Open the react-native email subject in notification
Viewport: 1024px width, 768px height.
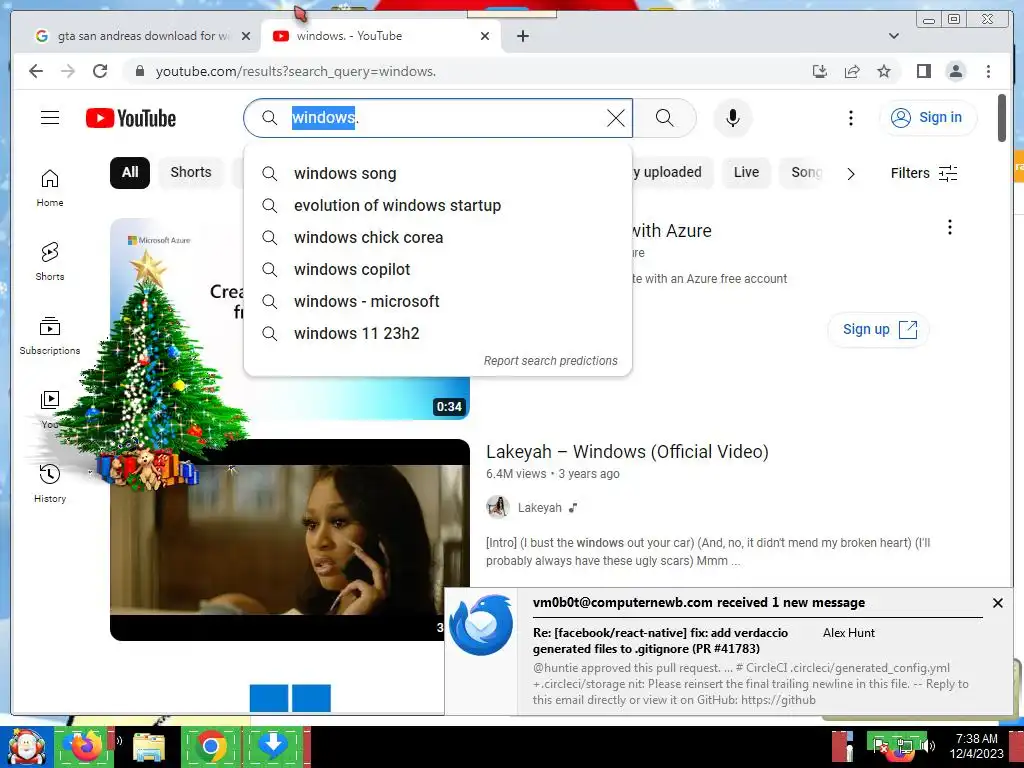(x=660, y=641)
